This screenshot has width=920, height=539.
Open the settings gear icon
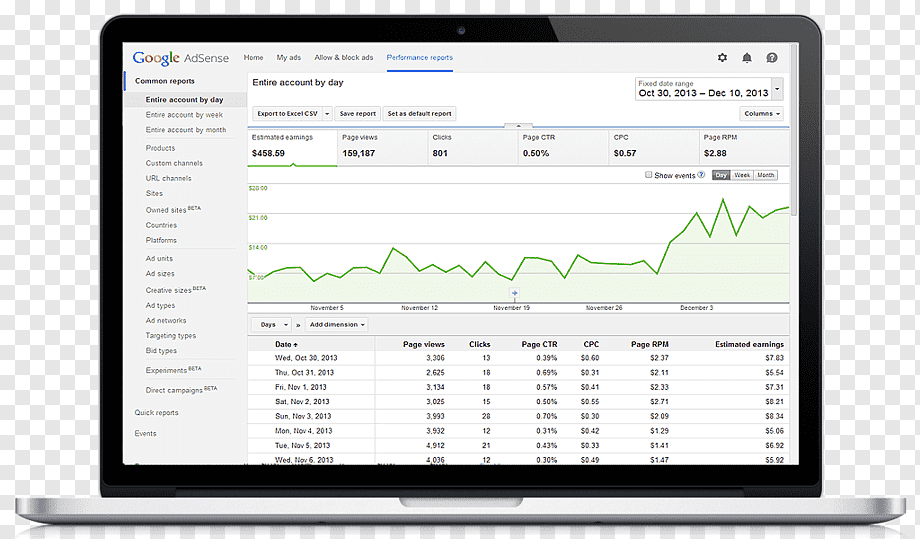[722, 57]
